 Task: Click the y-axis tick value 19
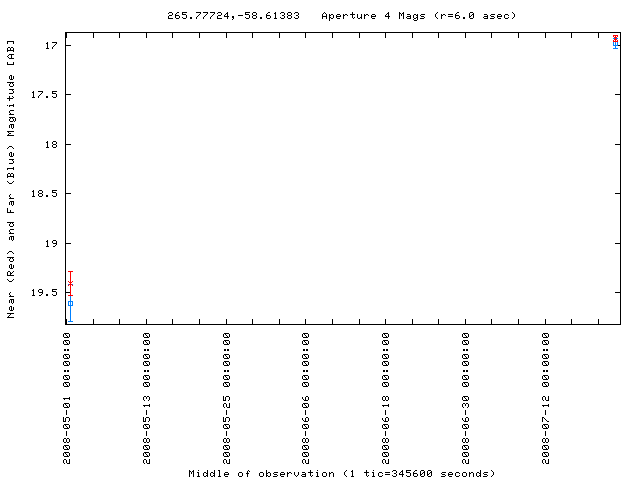pos(52,244)
